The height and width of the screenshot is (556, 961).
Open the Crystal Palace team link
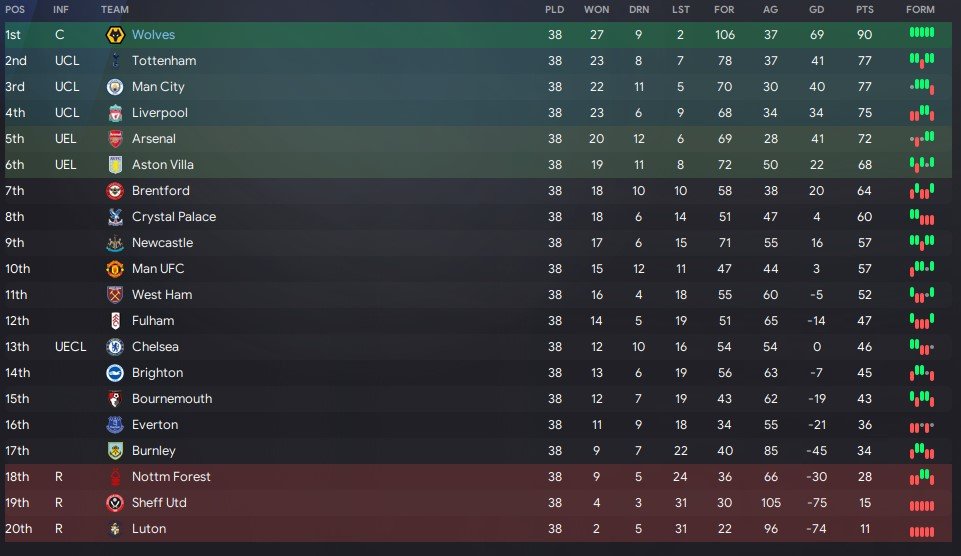[x=173, y=216]
